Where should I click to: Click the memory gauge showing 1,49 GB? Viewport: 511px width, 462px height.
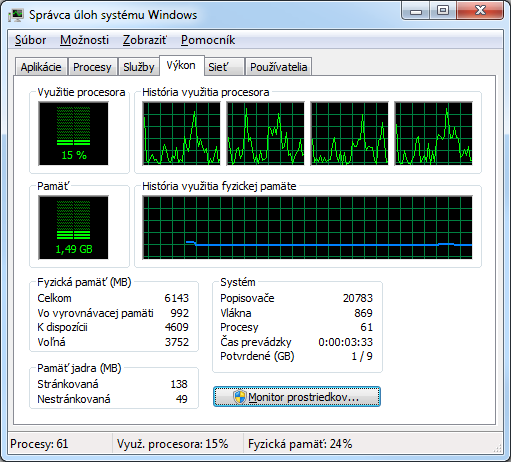pos(73,228)
